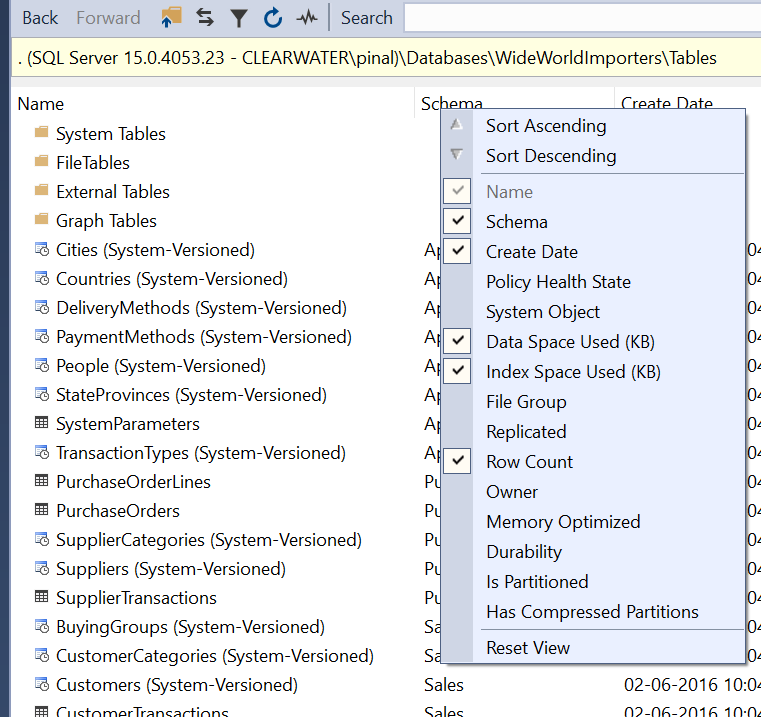
Task: Show Has Compressed Partitions column
Action: (592, 612)
